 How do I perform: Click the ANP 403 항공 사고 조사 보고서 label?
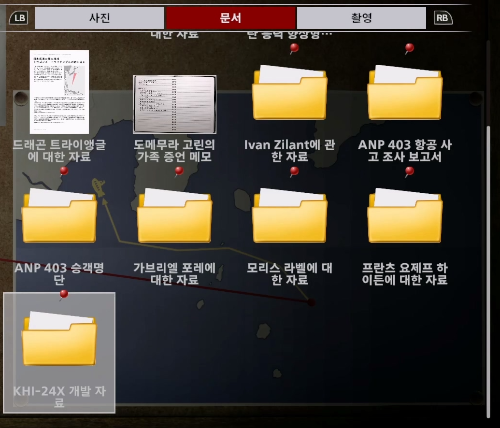coord(405,151)
